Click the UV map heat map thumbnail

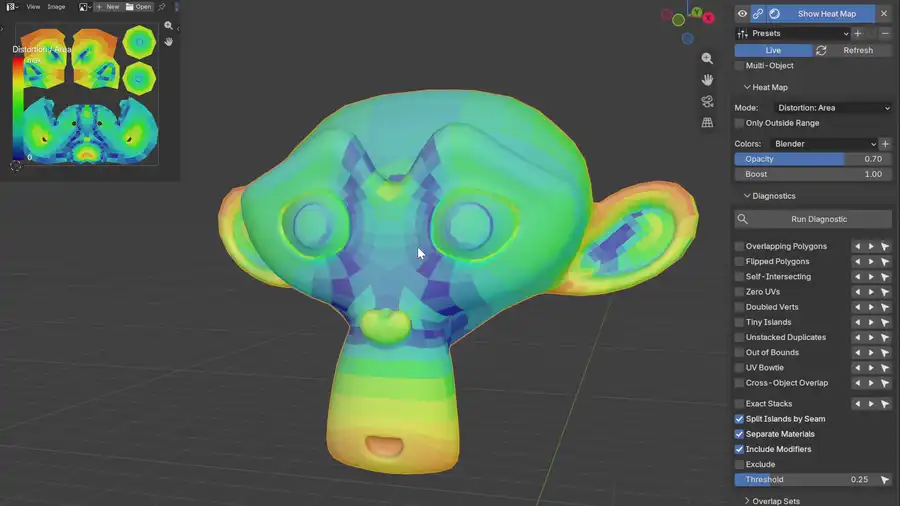tap(86, 95)
